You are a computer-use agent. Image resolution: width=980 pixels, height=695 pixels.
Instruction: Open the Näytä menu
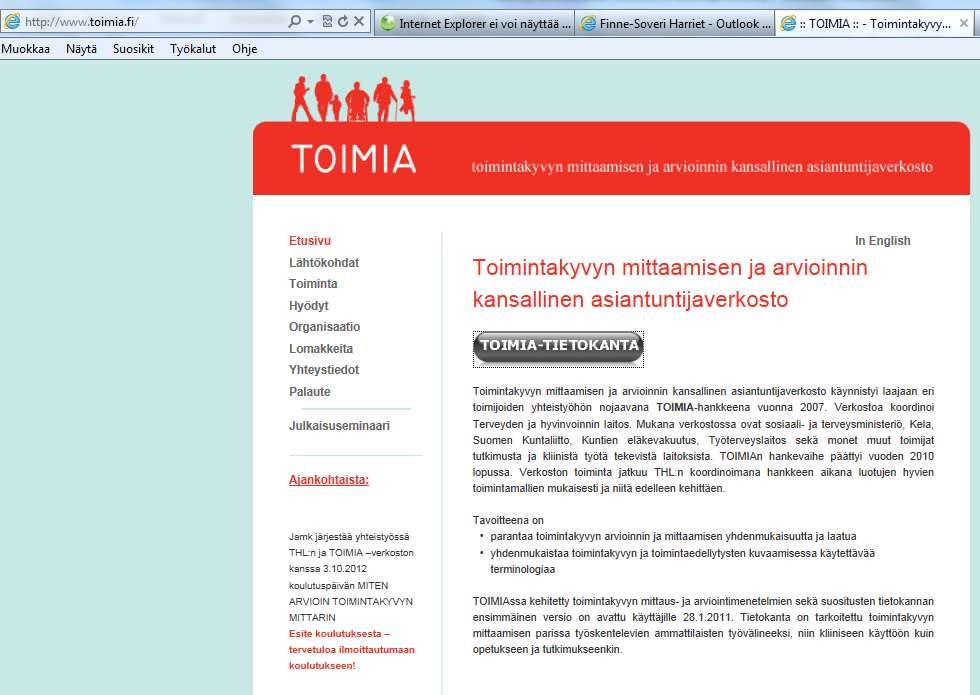pyautogui.click(x=81, y=49)
